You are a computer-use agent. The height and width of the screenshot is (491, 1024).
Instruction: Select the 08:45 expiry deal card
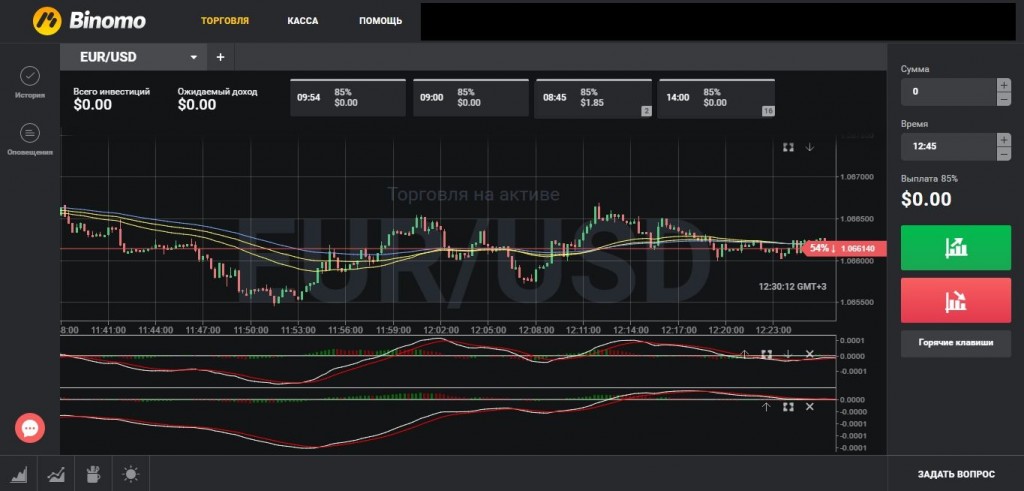pos(593,98)
